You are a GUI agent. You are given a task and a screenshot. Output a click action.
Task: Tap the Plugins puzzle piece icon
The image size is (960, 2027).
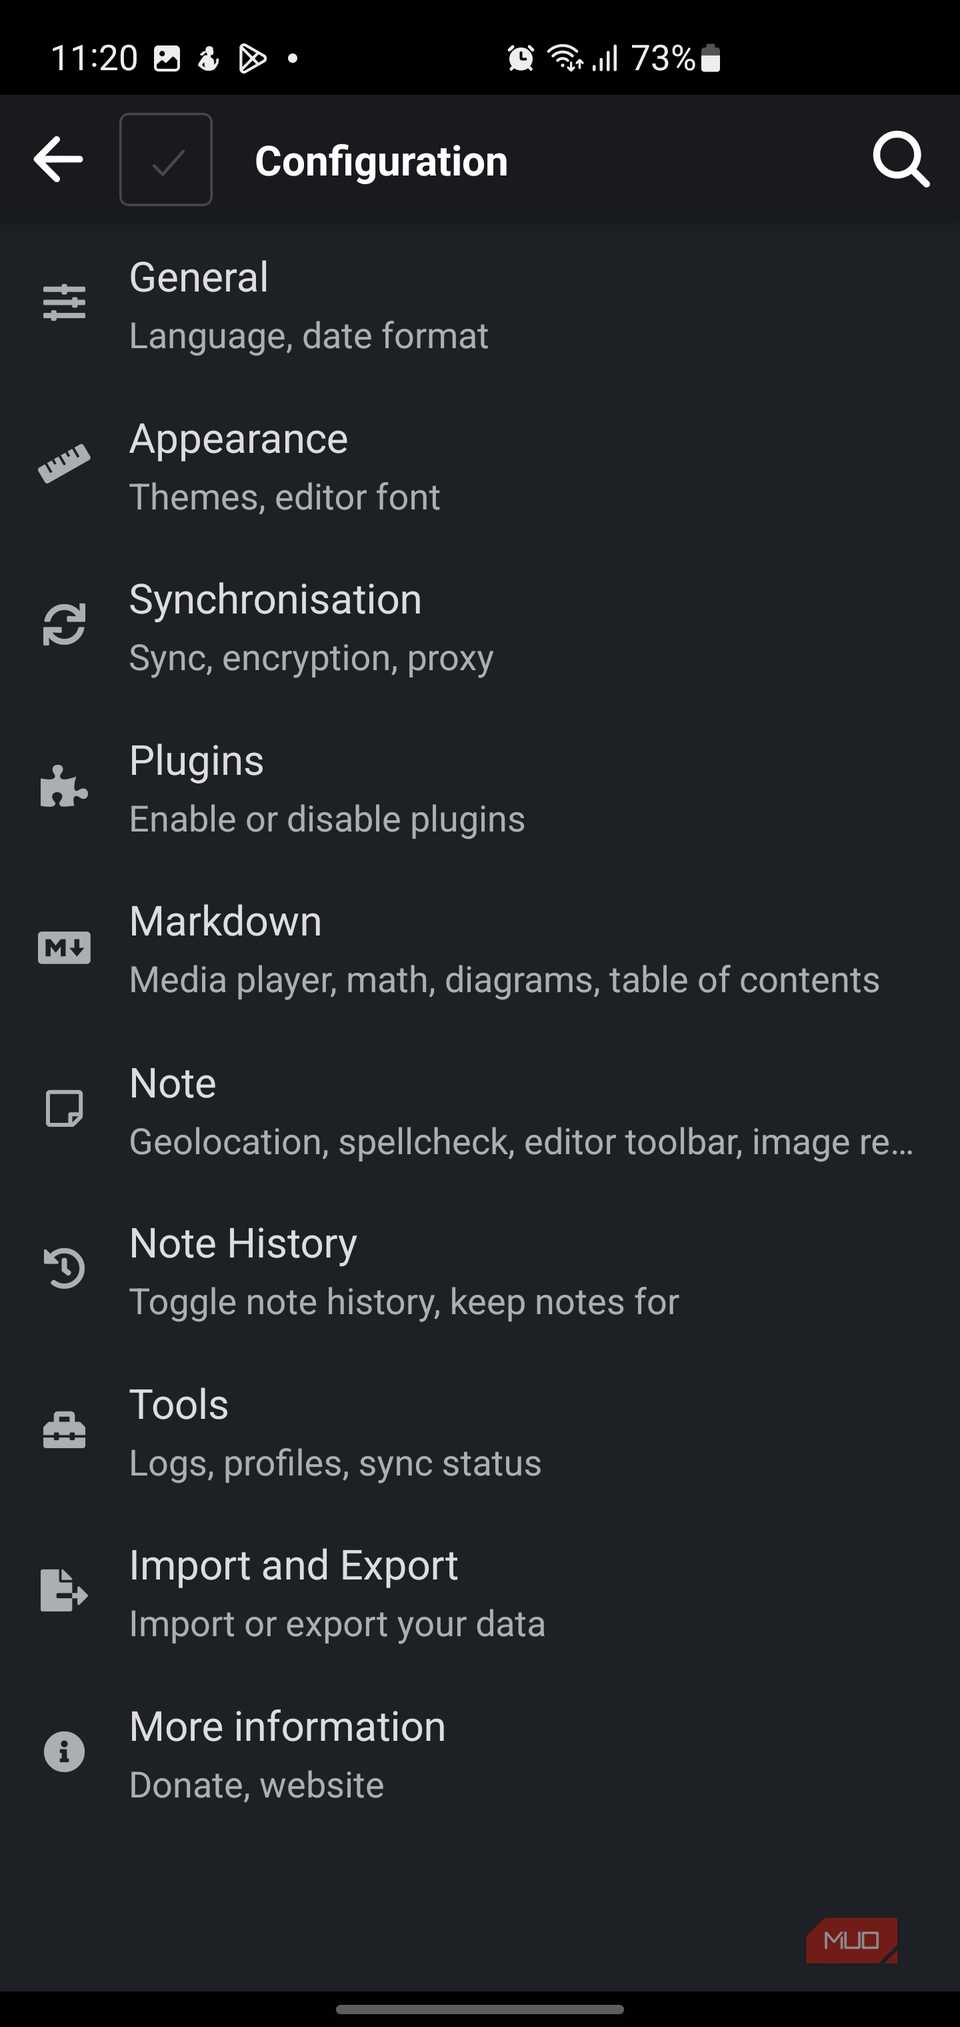coord(64,787)
